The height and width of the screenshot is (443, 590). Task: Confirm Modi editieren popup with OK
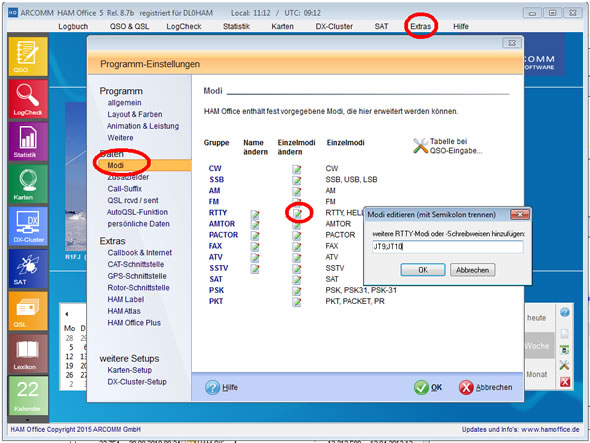click(x=423, y=270)
